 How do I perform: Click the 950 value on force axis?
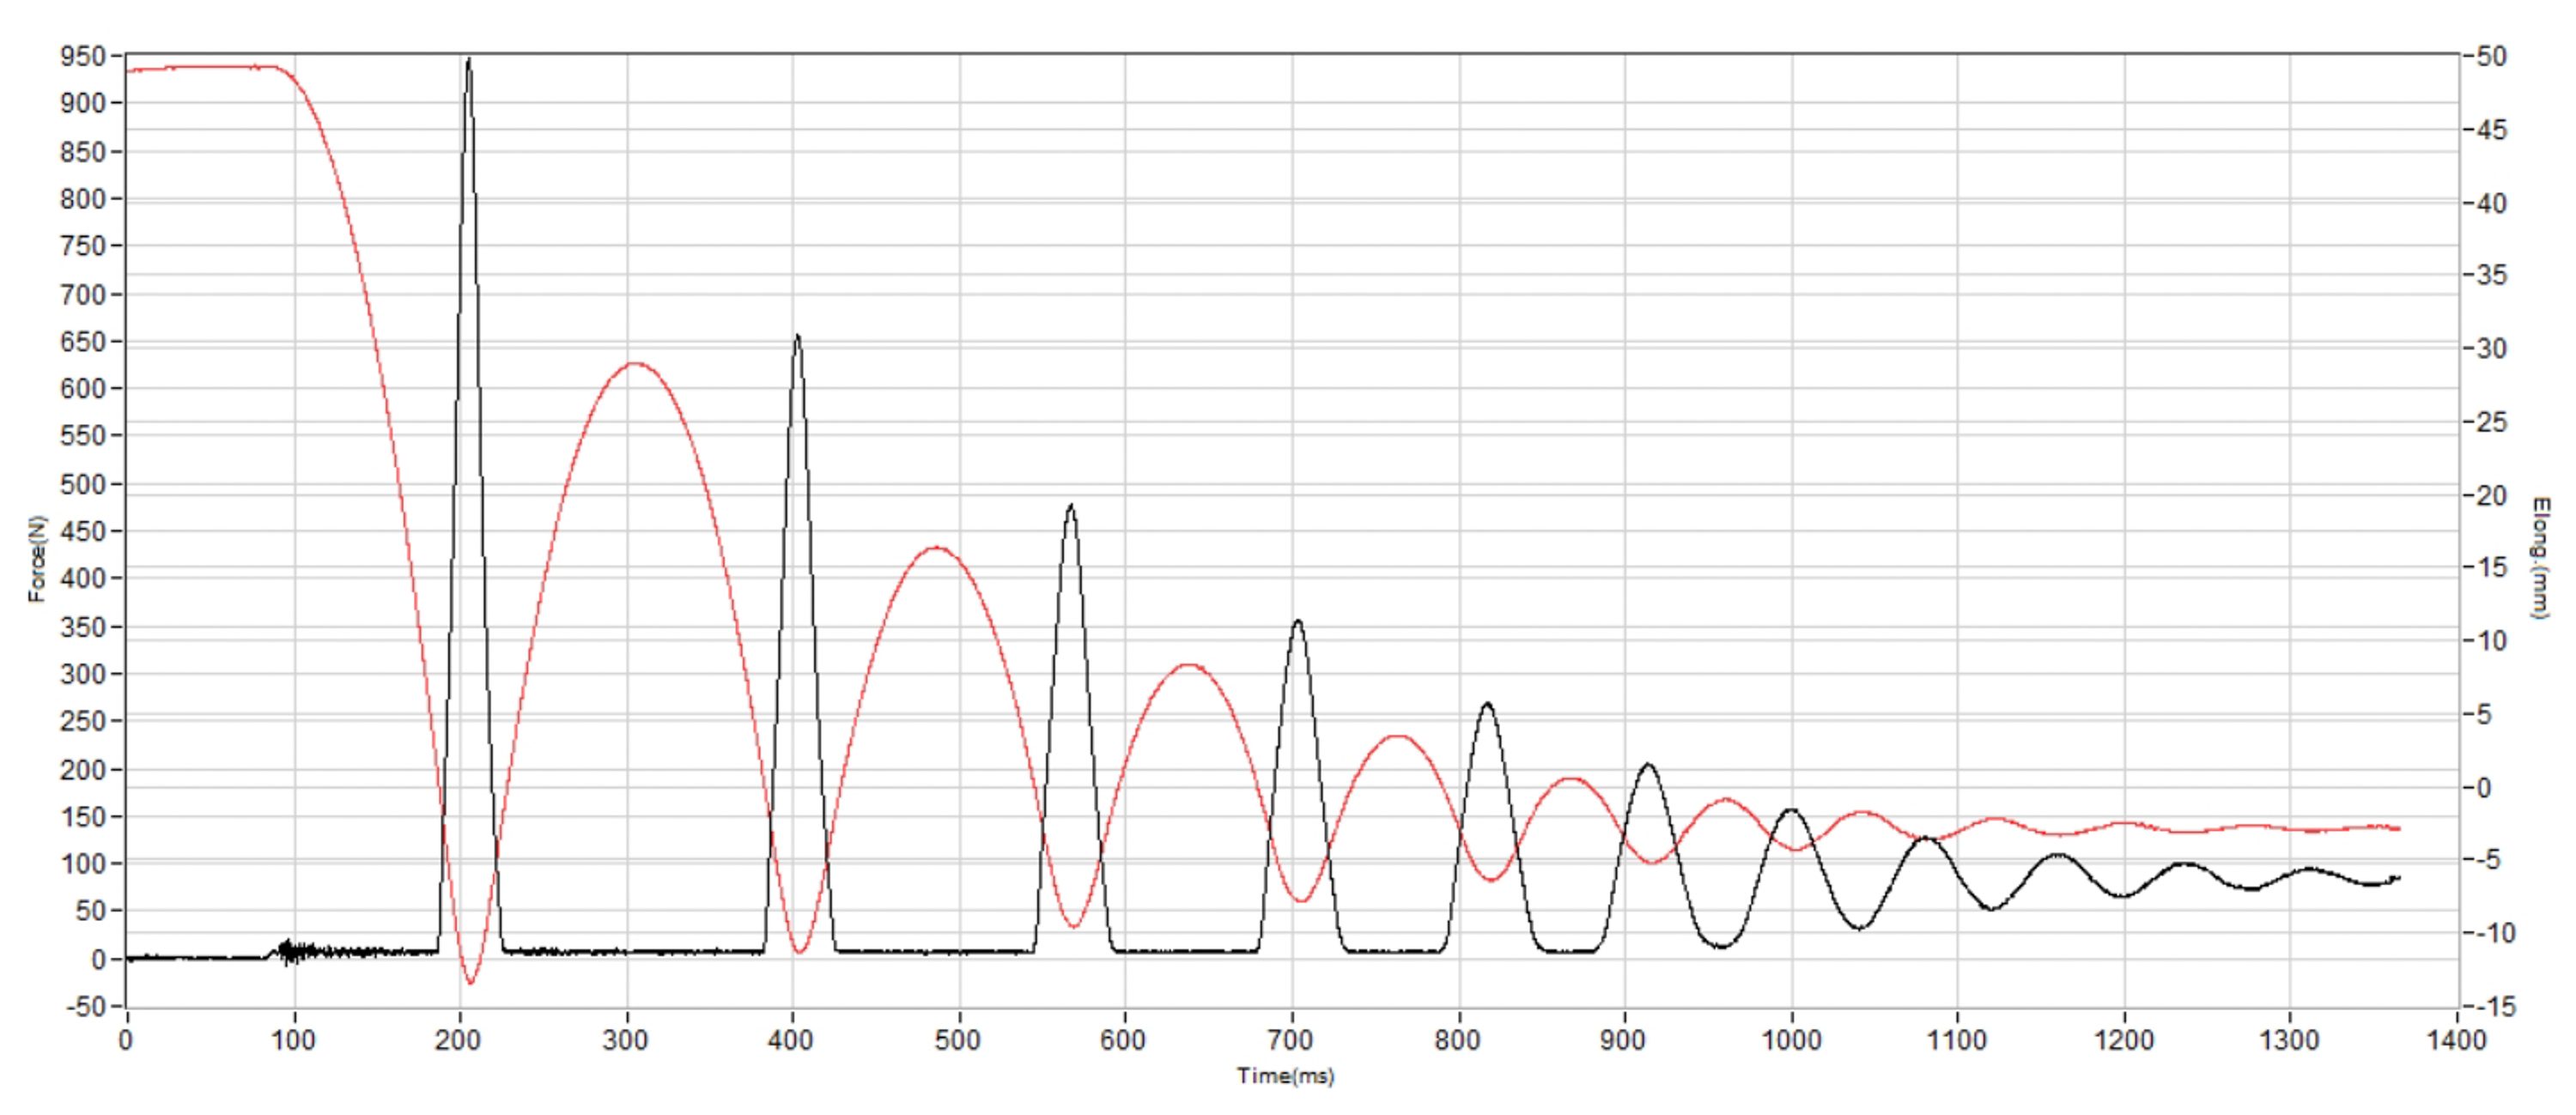click(84, 56)
